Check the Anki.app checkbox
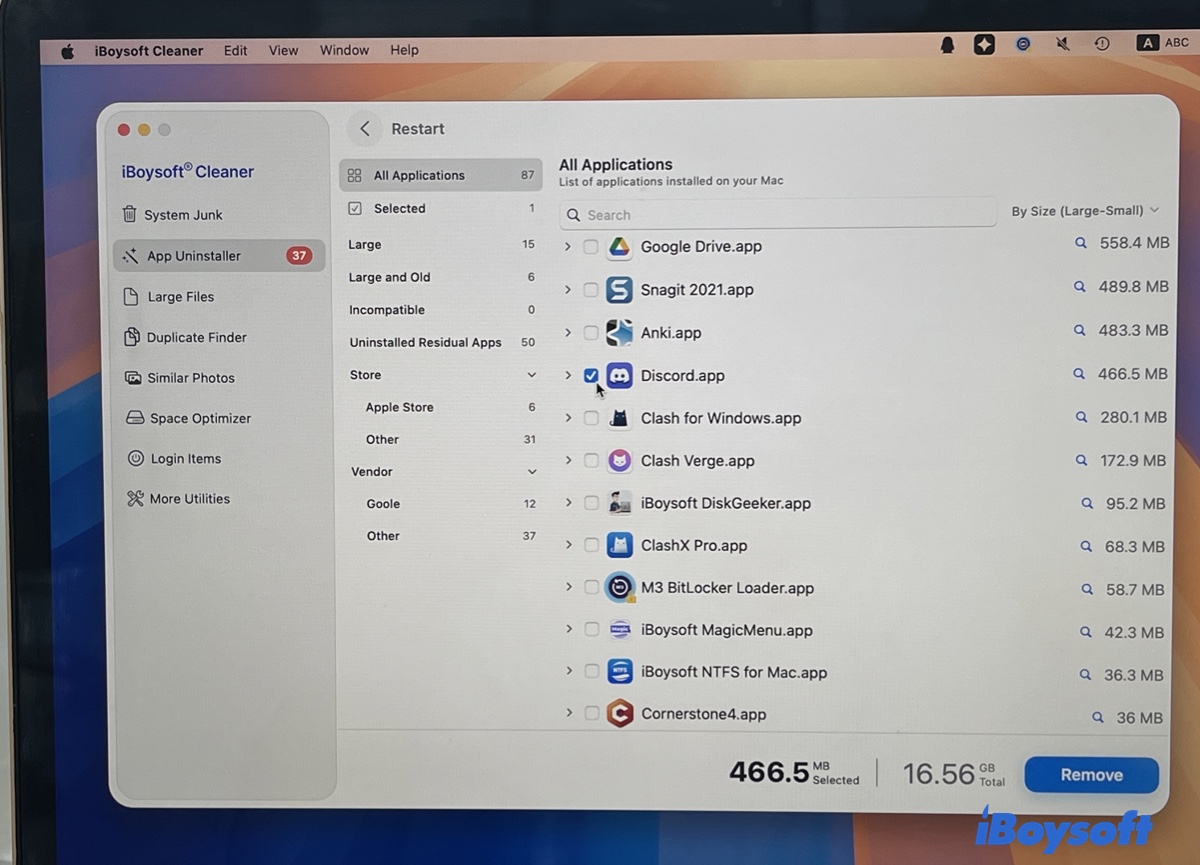 click(x=591, y=333)
